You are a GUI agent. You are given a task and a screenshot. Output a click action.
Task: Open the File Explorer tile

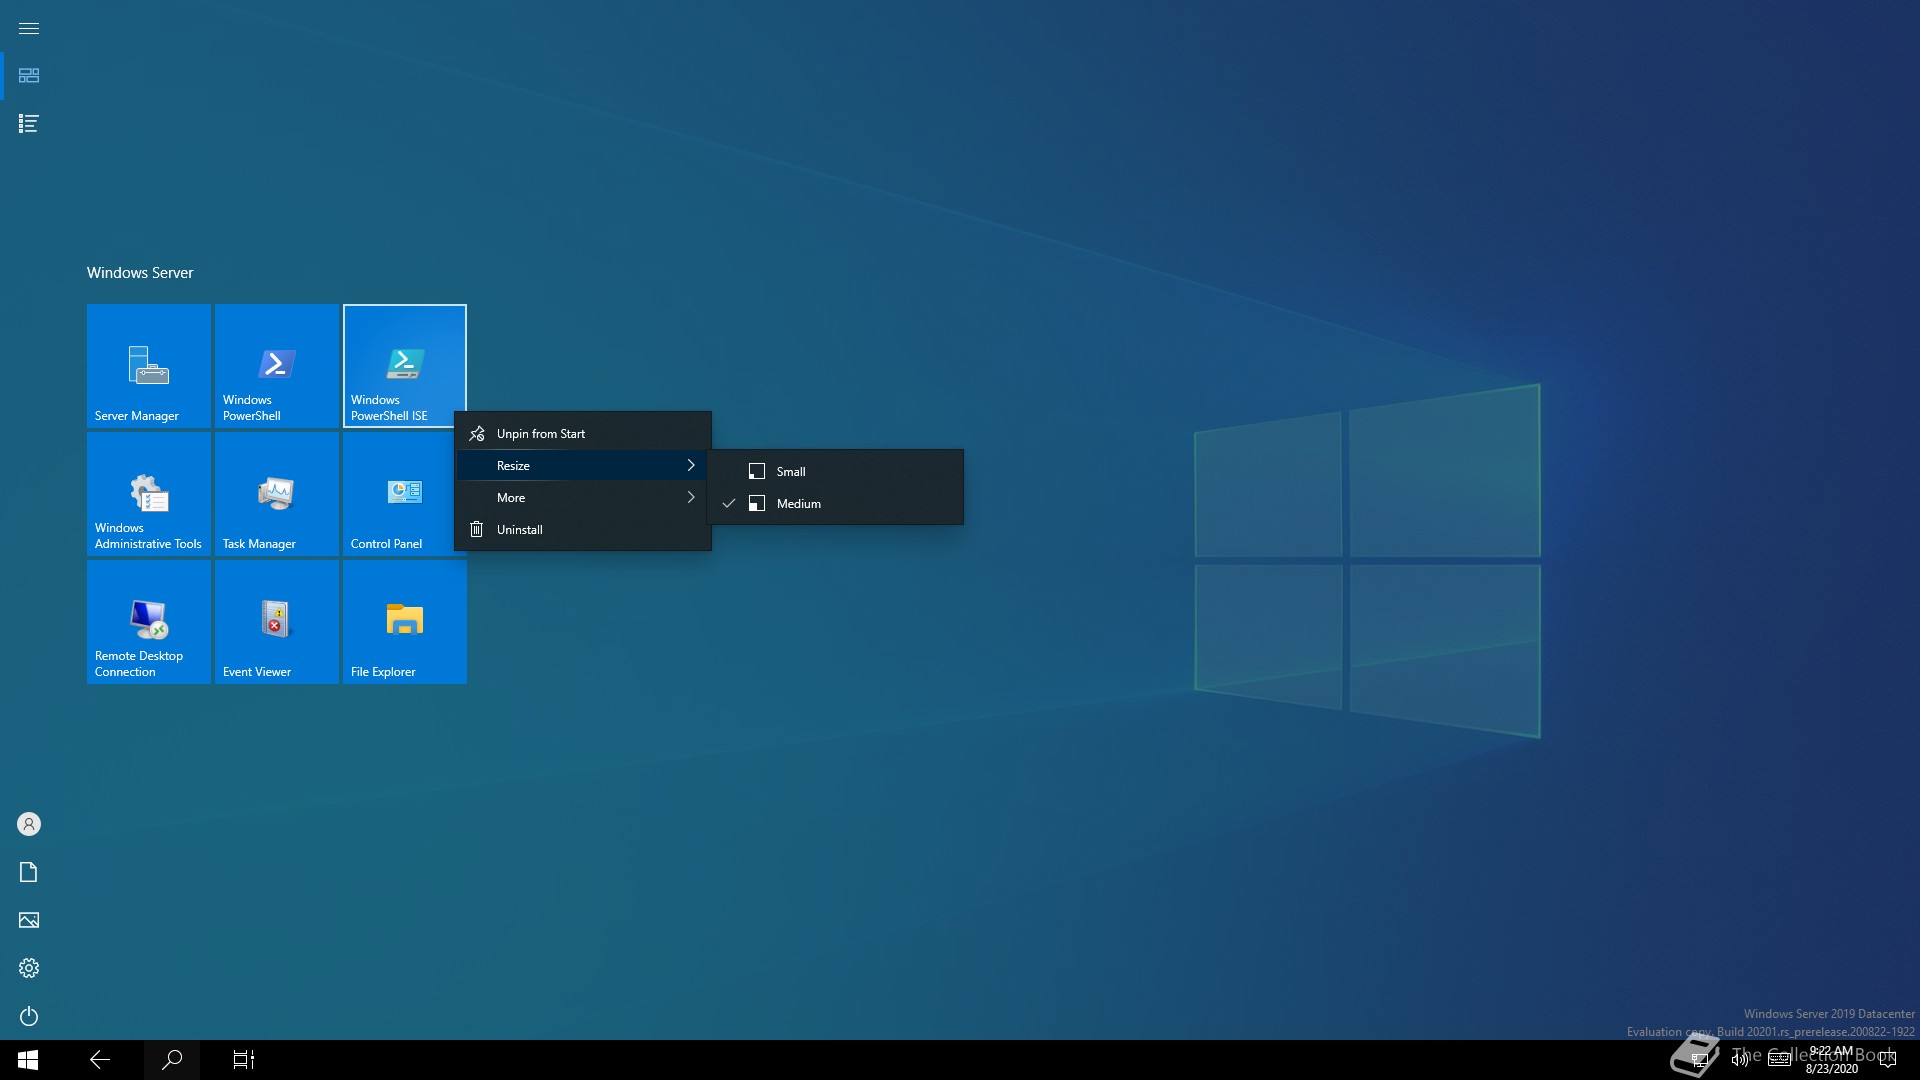coord(404,622)
